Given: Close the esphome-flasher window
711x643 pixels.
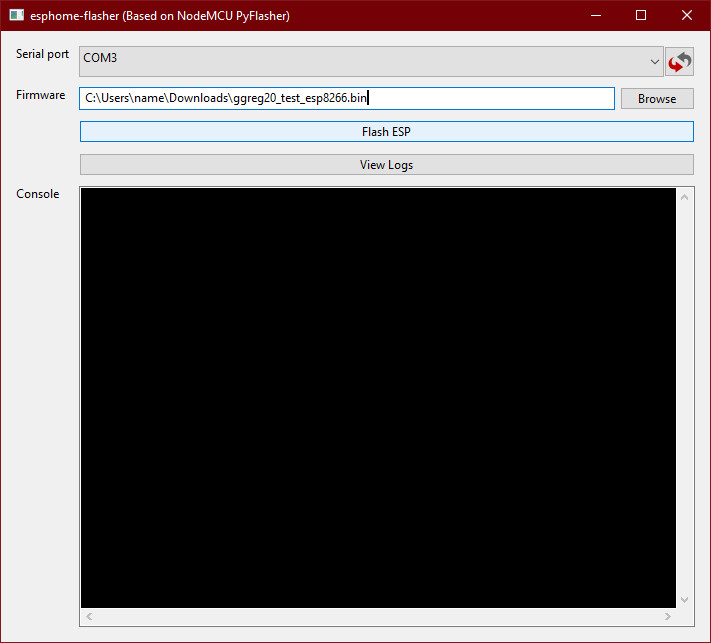Looking at the screenshot, I should (687, 15).
